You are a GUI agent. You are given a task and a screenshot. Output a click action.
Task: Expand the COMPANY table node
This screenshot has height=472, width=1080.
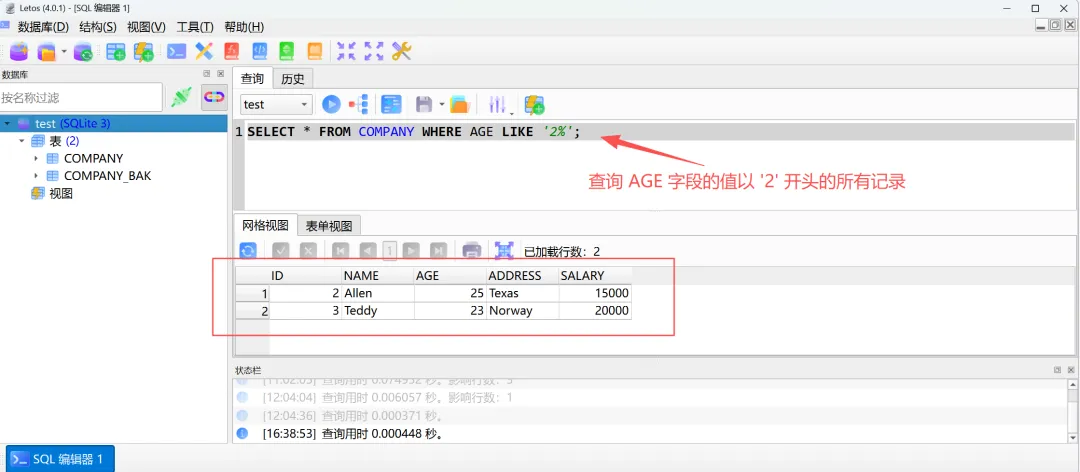[36, 158]
